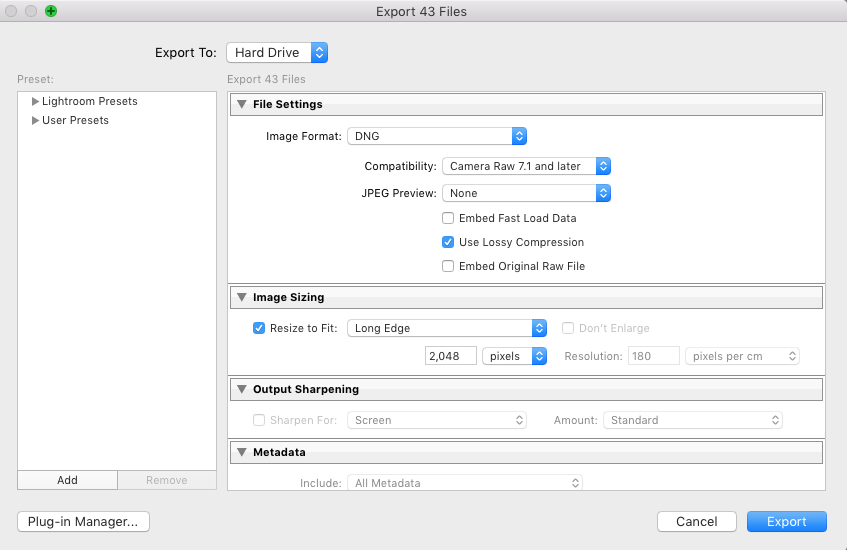Open the Long Edge resize dropdown
The height and width of the screenshot is (550, 847).
(x=447, y=328)
